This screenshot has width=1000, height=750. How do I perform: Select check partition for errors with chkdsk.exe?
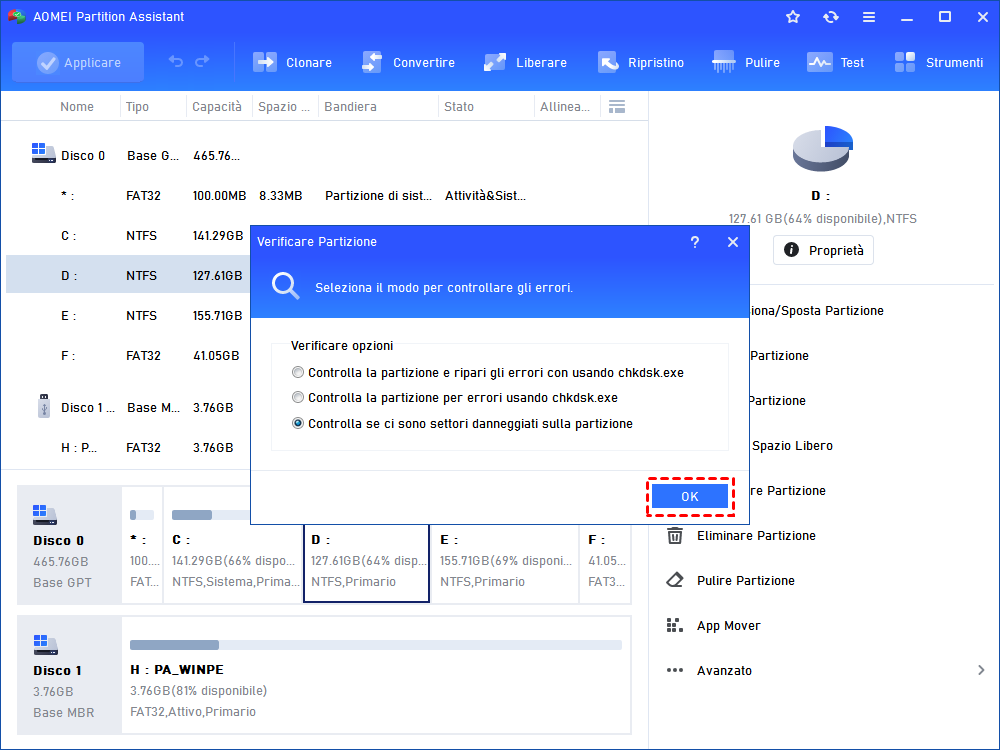pyautogui.click(x=297, y=398)
